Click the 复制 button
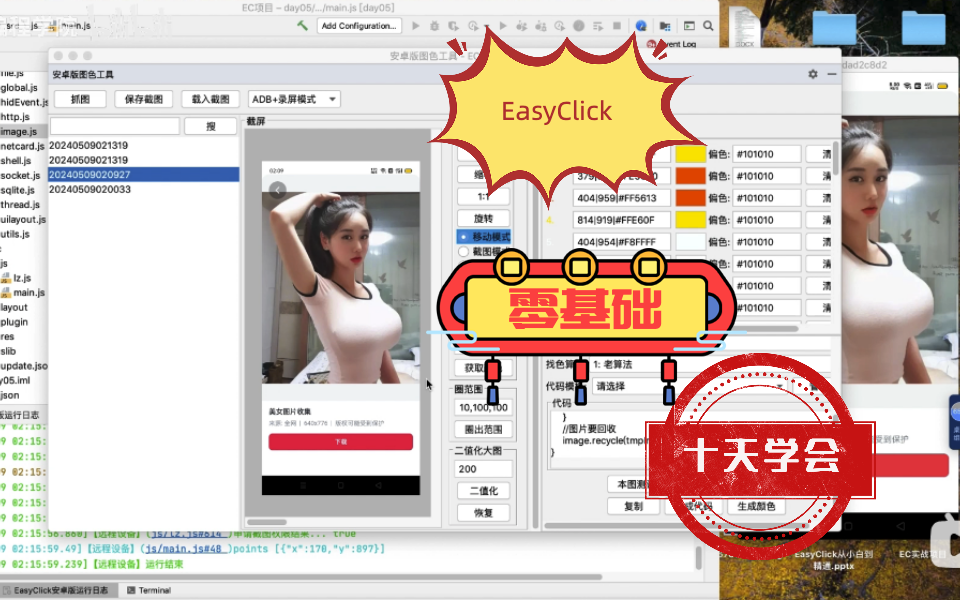 pos(633,506)
